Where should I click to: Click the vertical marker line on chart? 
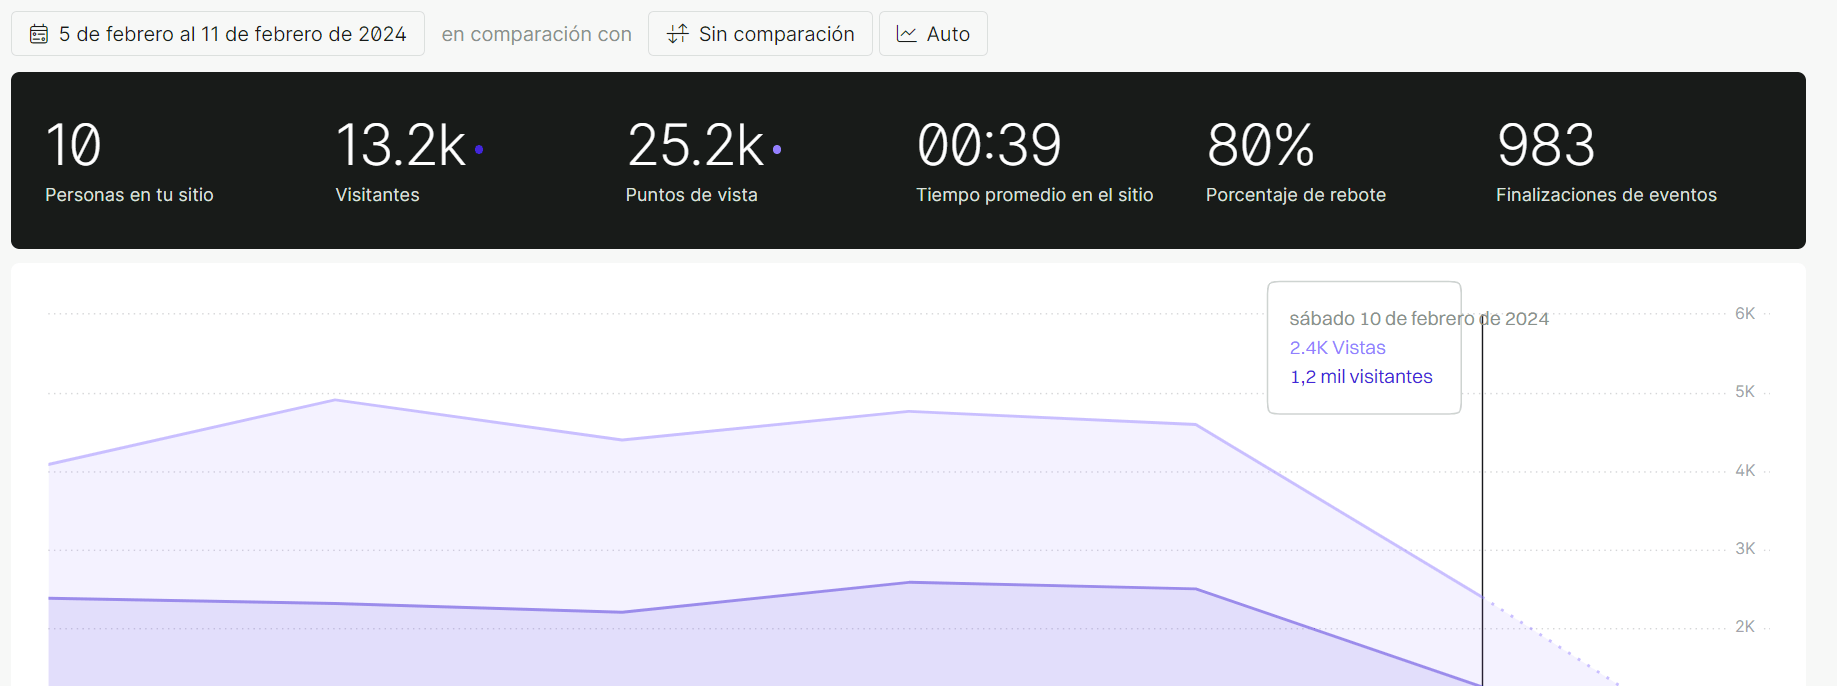click(1482, 500)
